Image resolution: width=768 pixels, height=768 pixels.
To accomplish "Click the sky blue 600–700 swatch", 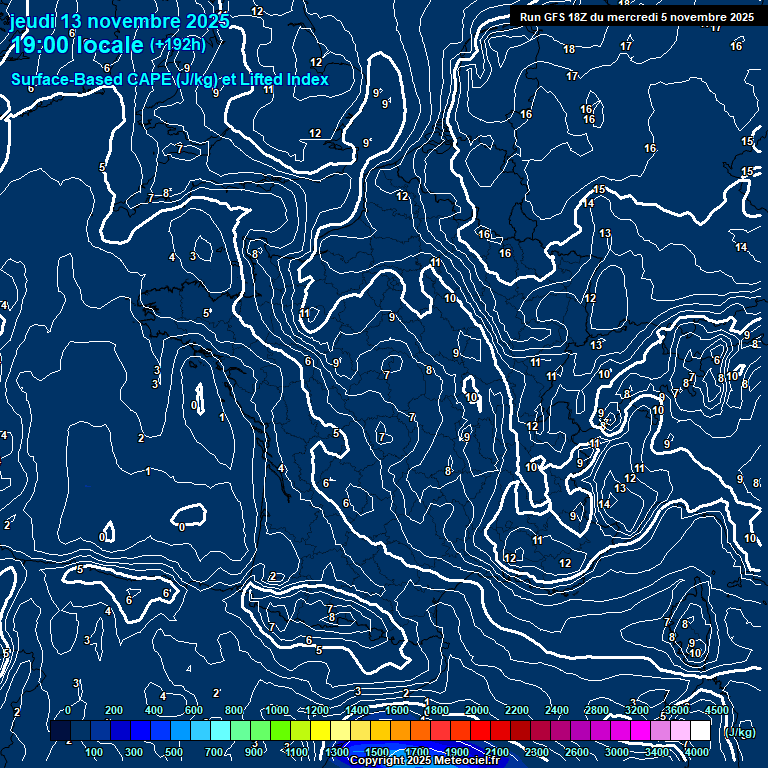I will 200,730.
